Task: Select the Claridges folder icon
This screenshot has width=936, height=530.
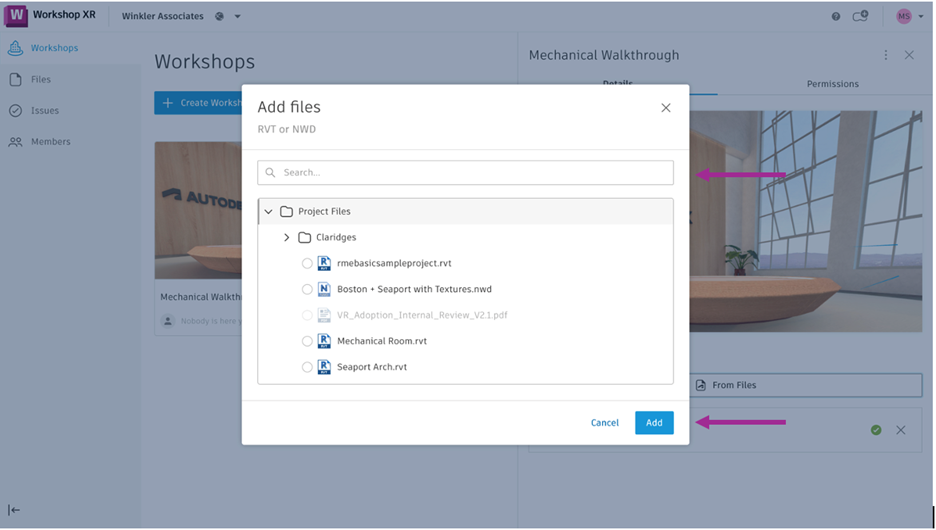Action: pos(304,238)
